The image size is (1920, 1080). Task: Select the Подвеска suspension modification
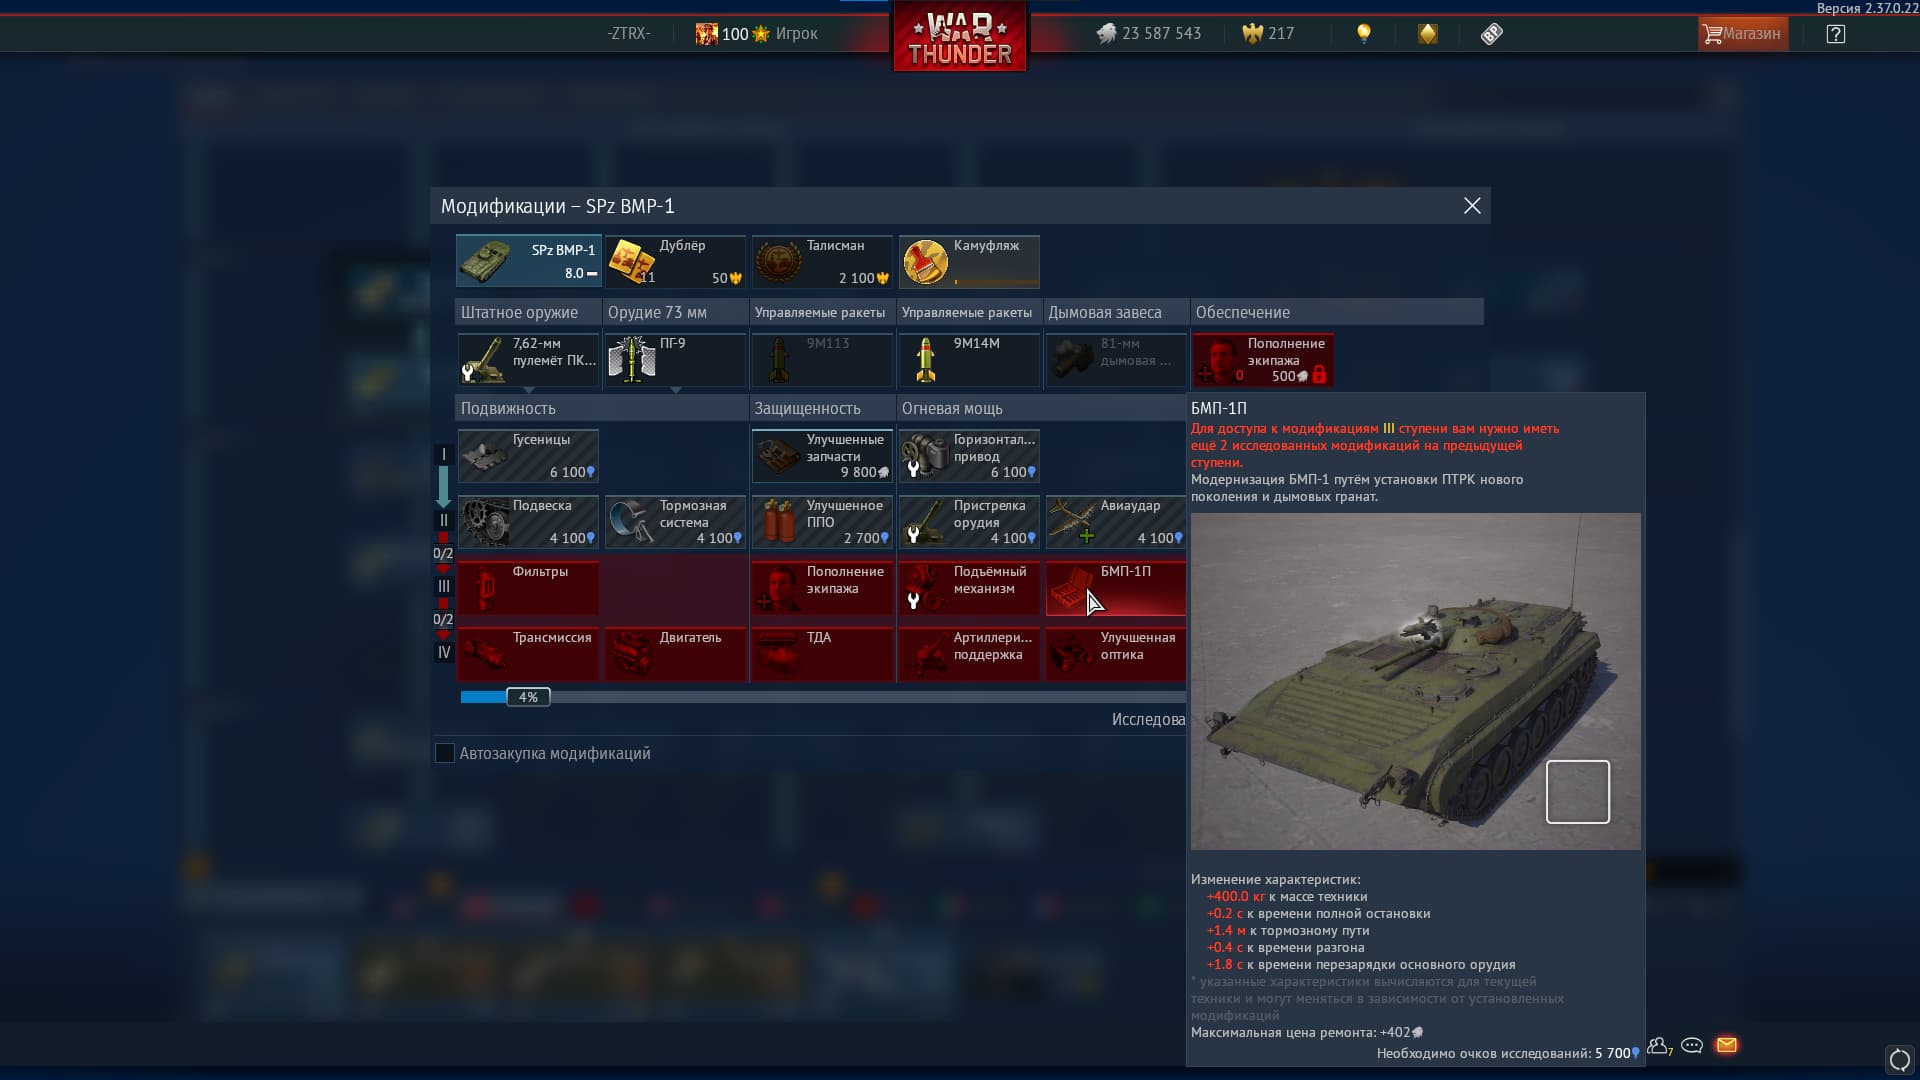pyautogui.click(x=528, y=522)
